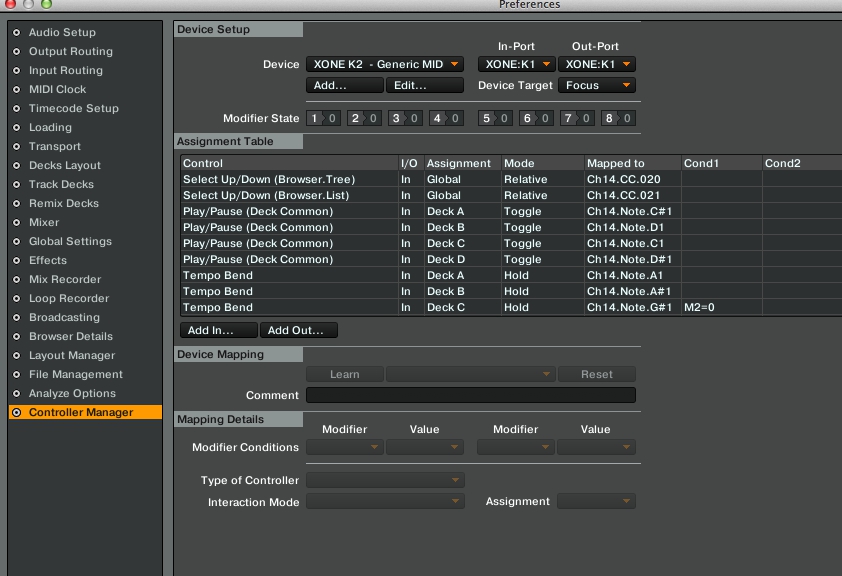842x576 pixels.
Task: Open the Device dropdown XONE K2
Action: point(385,65)
